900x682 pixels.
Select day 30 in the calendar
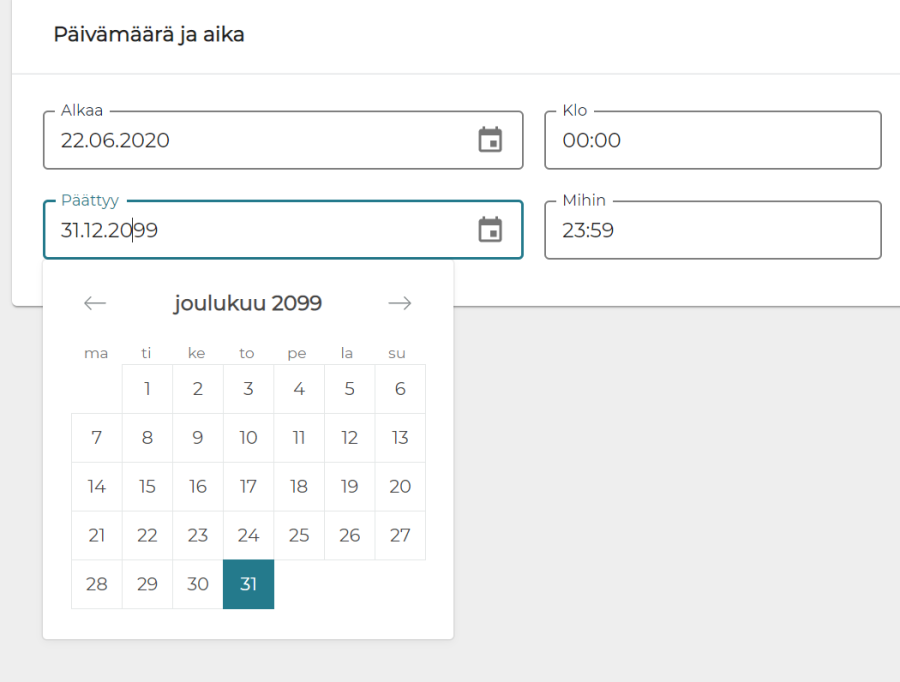[x=198, y=584]
